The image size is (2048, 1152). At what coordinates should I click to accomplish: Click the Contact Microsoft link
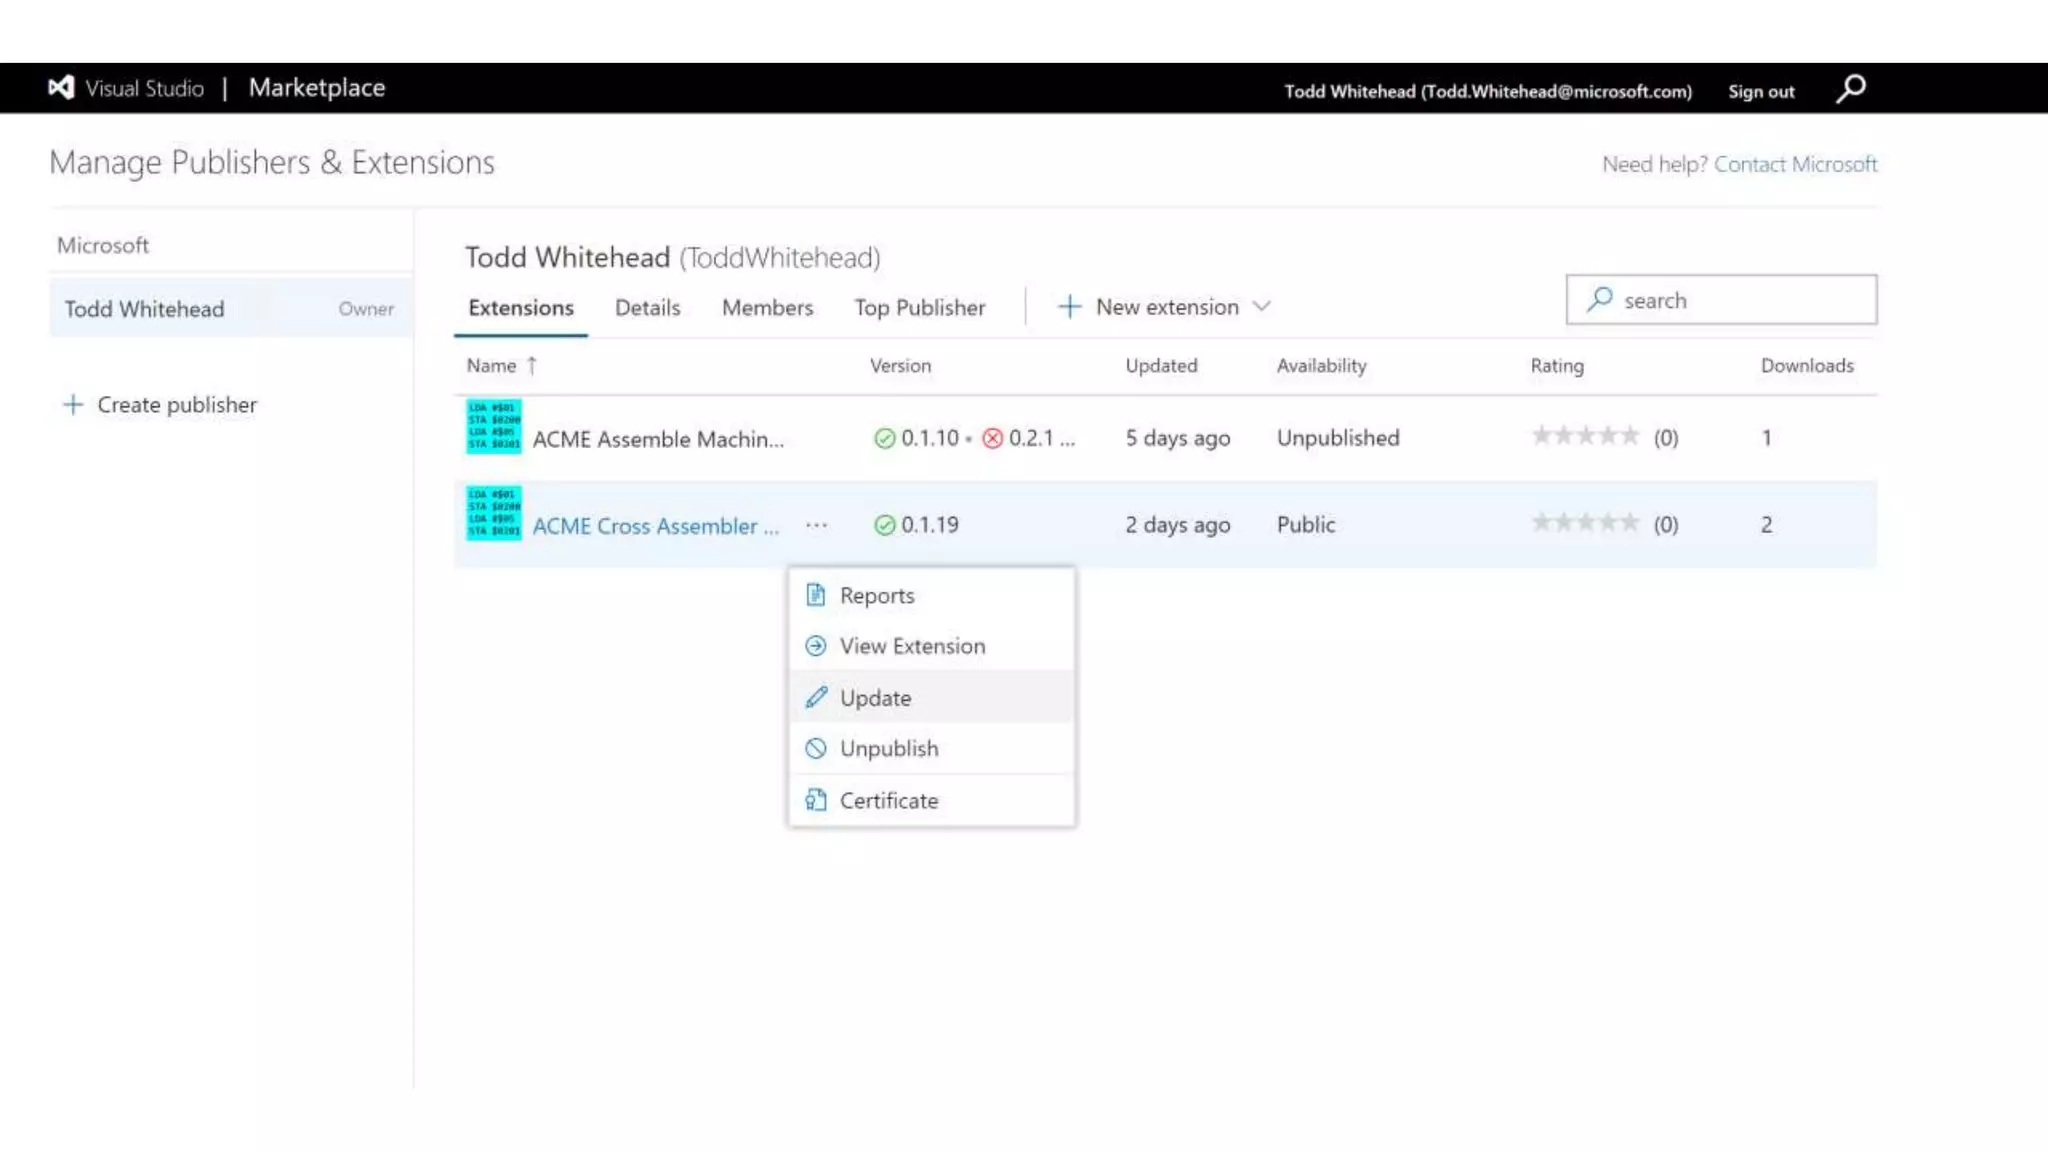coord(1795,164)
